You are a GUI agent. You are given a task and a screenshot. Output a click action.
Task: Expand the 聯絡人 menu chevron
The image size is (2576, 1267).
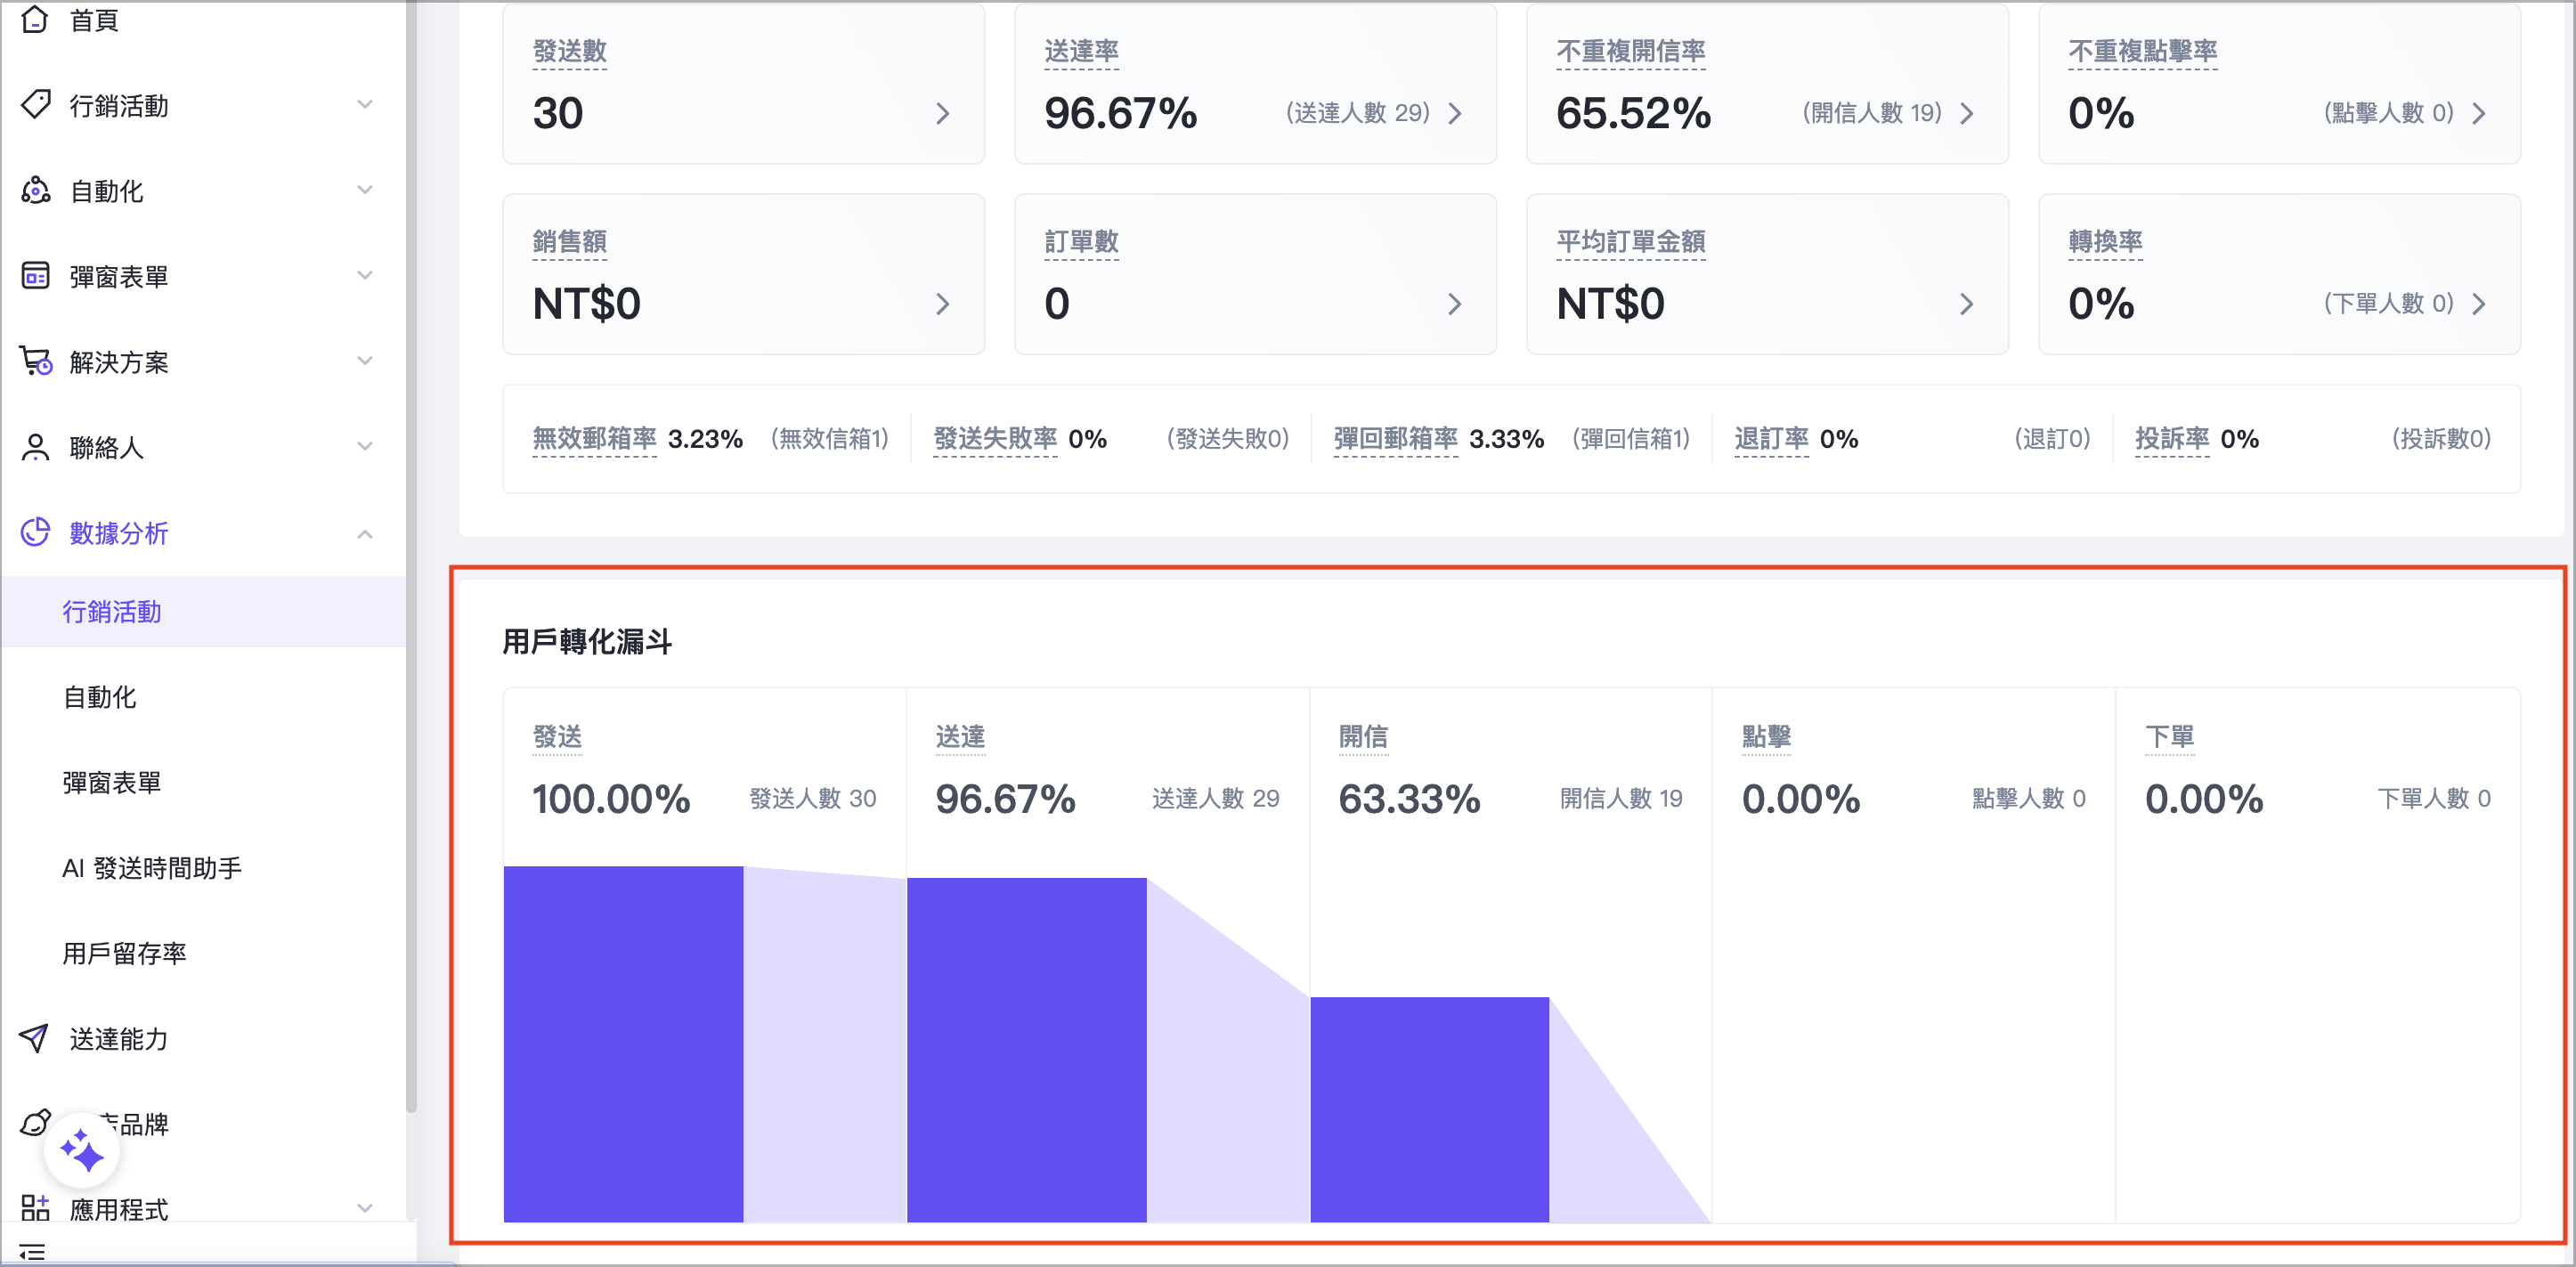tap(365, 446)
